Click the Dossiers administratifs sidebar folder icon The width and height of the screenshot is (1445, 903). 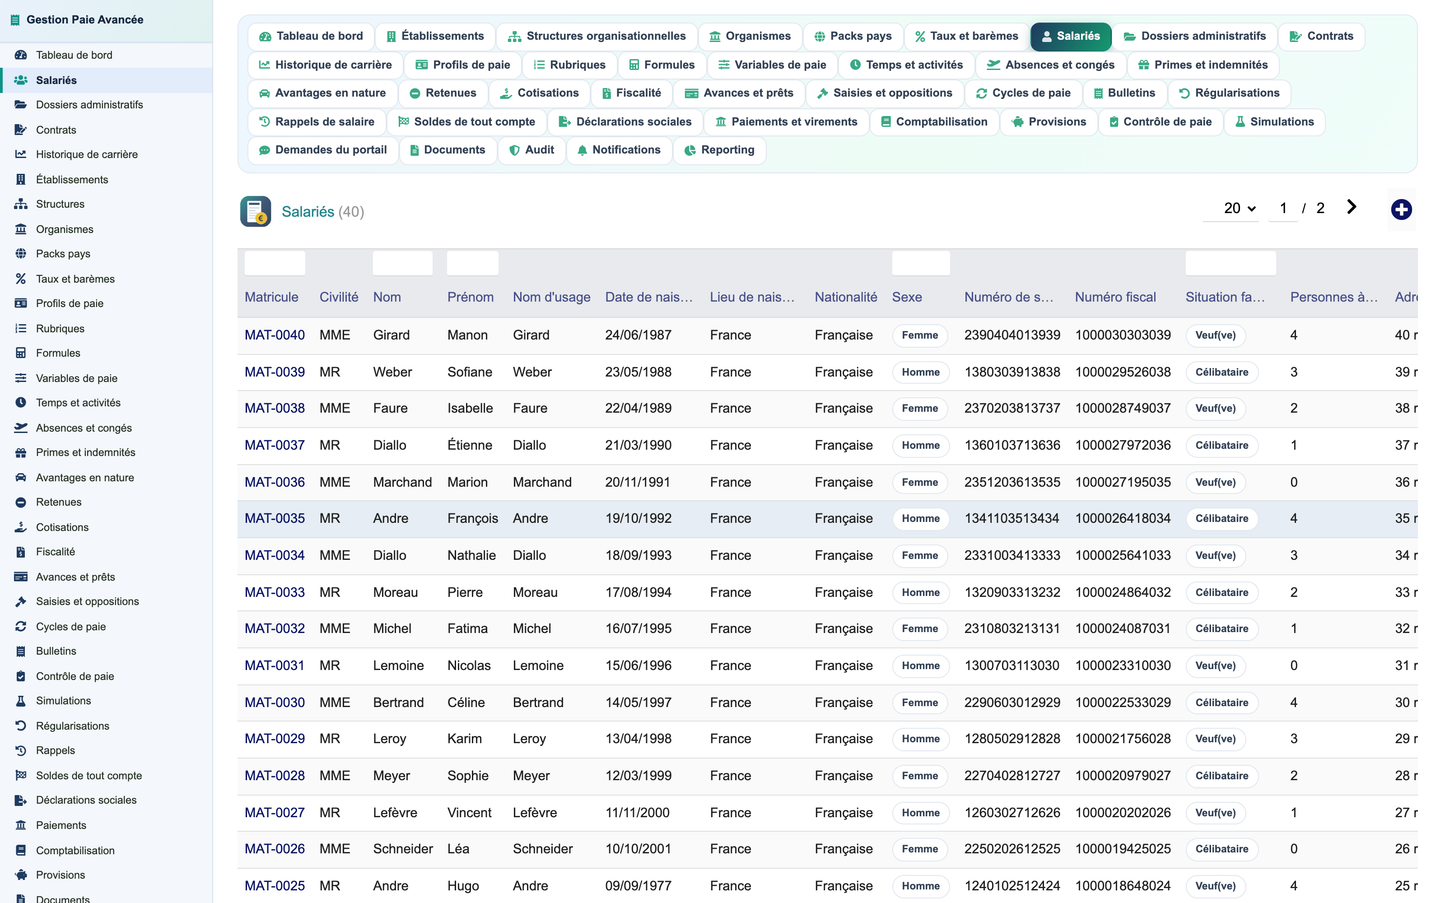click(x=21, y=104)
